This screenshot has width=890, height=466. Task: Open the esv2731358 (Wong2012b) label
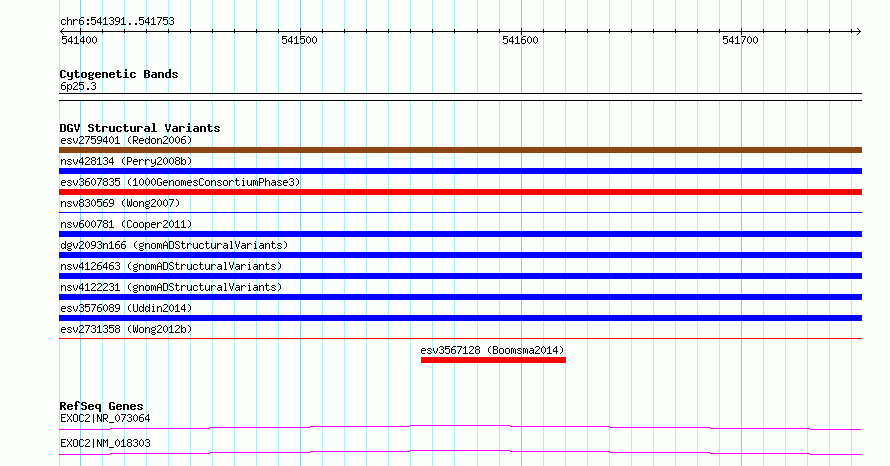126,329
